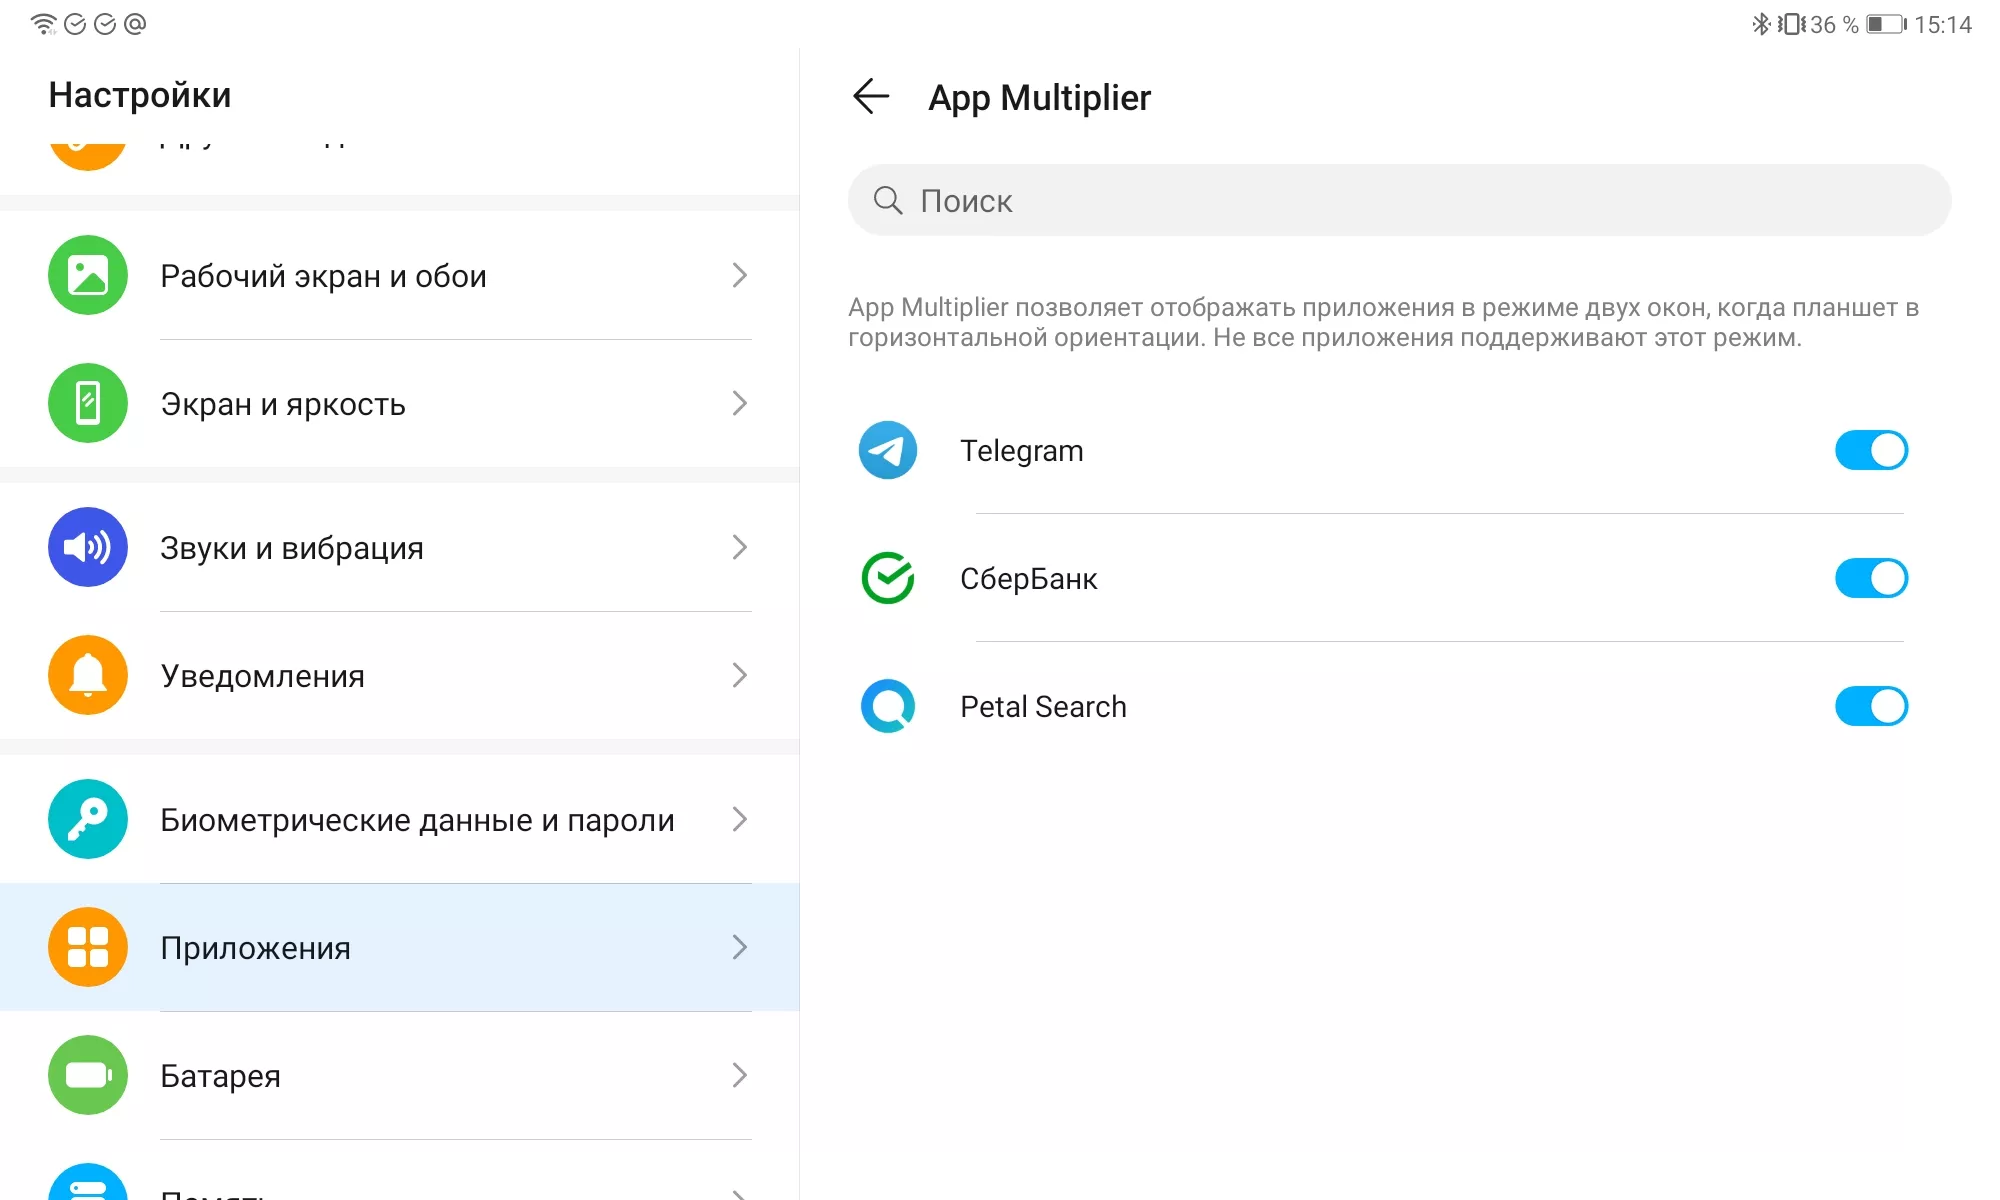Tap the green Рабочий экран и обои icon
The width and height of the screenshot is (2000, 1200).
[88, 275]
